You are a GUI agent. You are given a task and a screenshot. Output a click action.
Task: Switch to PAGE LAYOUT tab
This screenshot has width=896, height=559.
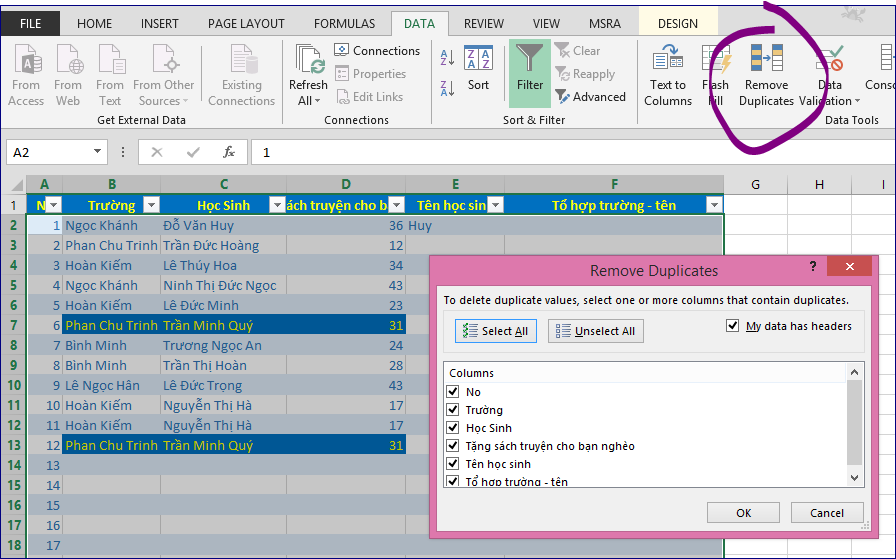pos(246,23)
